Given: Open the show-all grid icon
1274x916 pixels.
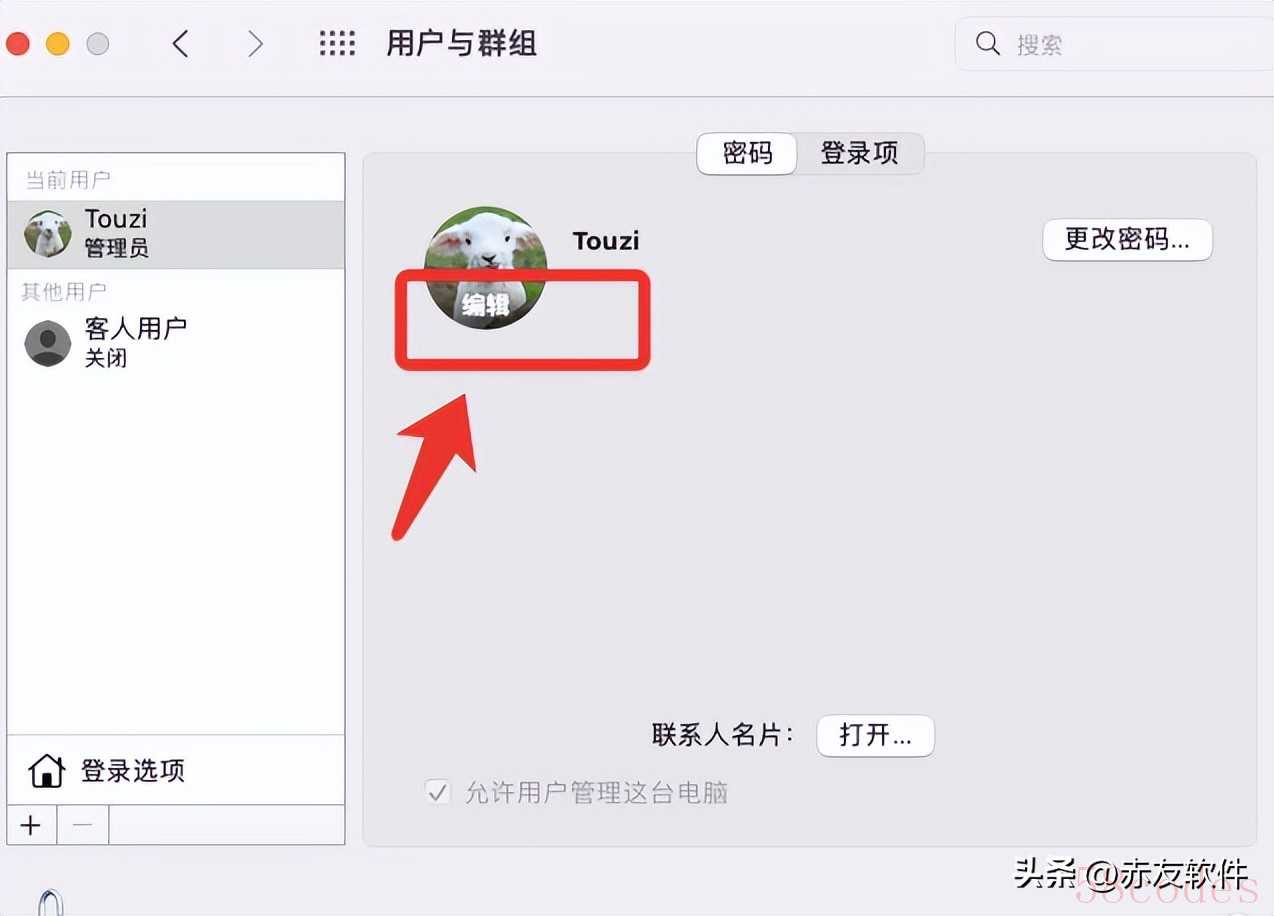Looking at the screenshot, I should (337, 43).
